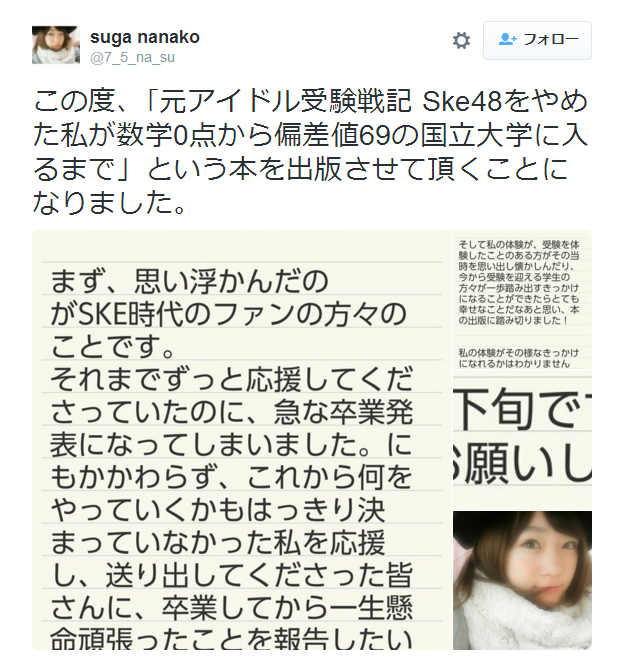Open the selfie photo with white scarf
The height and width of the screenshot is (658, 621).
(x=522, y=580)
